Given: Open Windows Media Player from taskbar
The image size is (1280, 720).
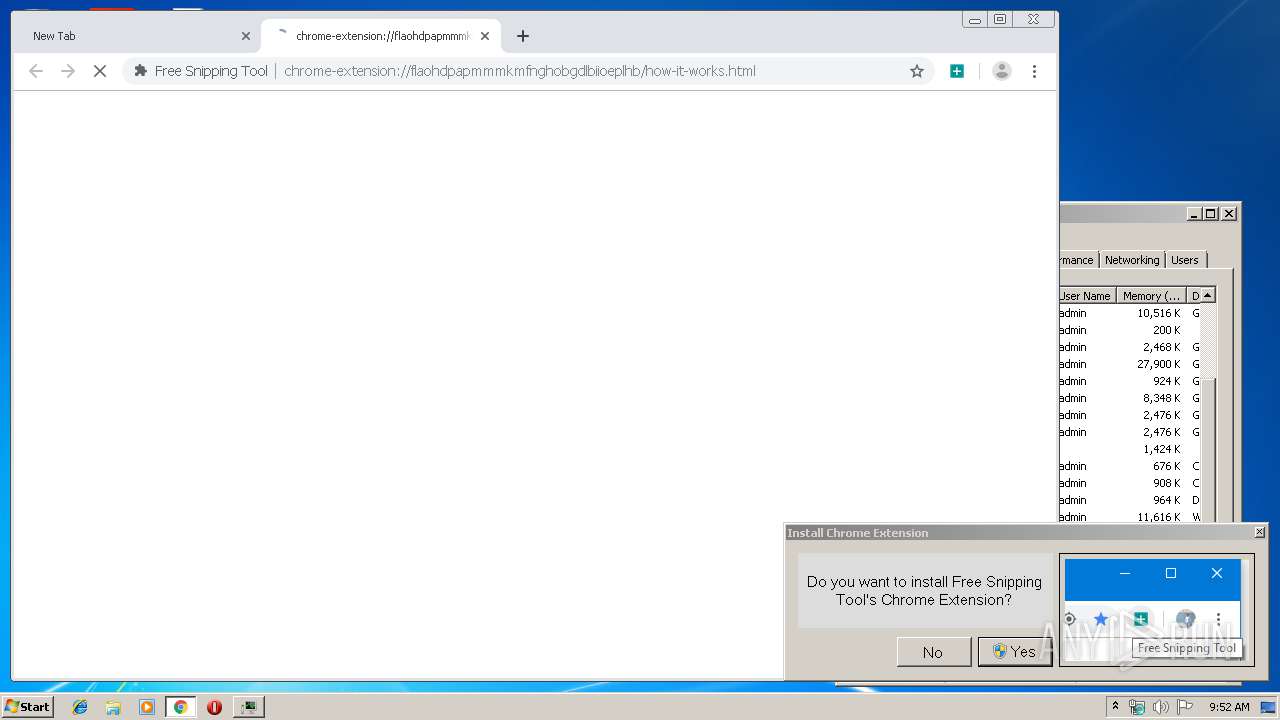Looking at the screenshot, I should [x=147, y=707].
